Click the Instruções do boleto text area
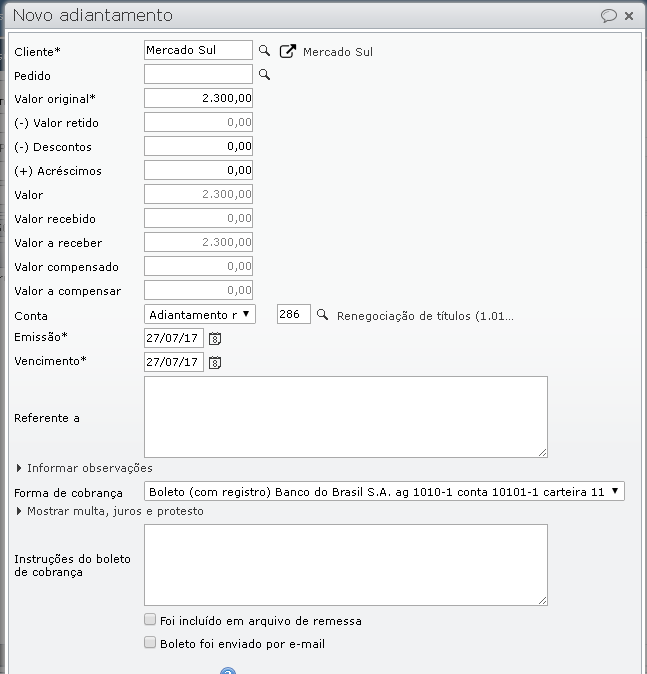Viewport: 647px width, 674px height. 345,565
